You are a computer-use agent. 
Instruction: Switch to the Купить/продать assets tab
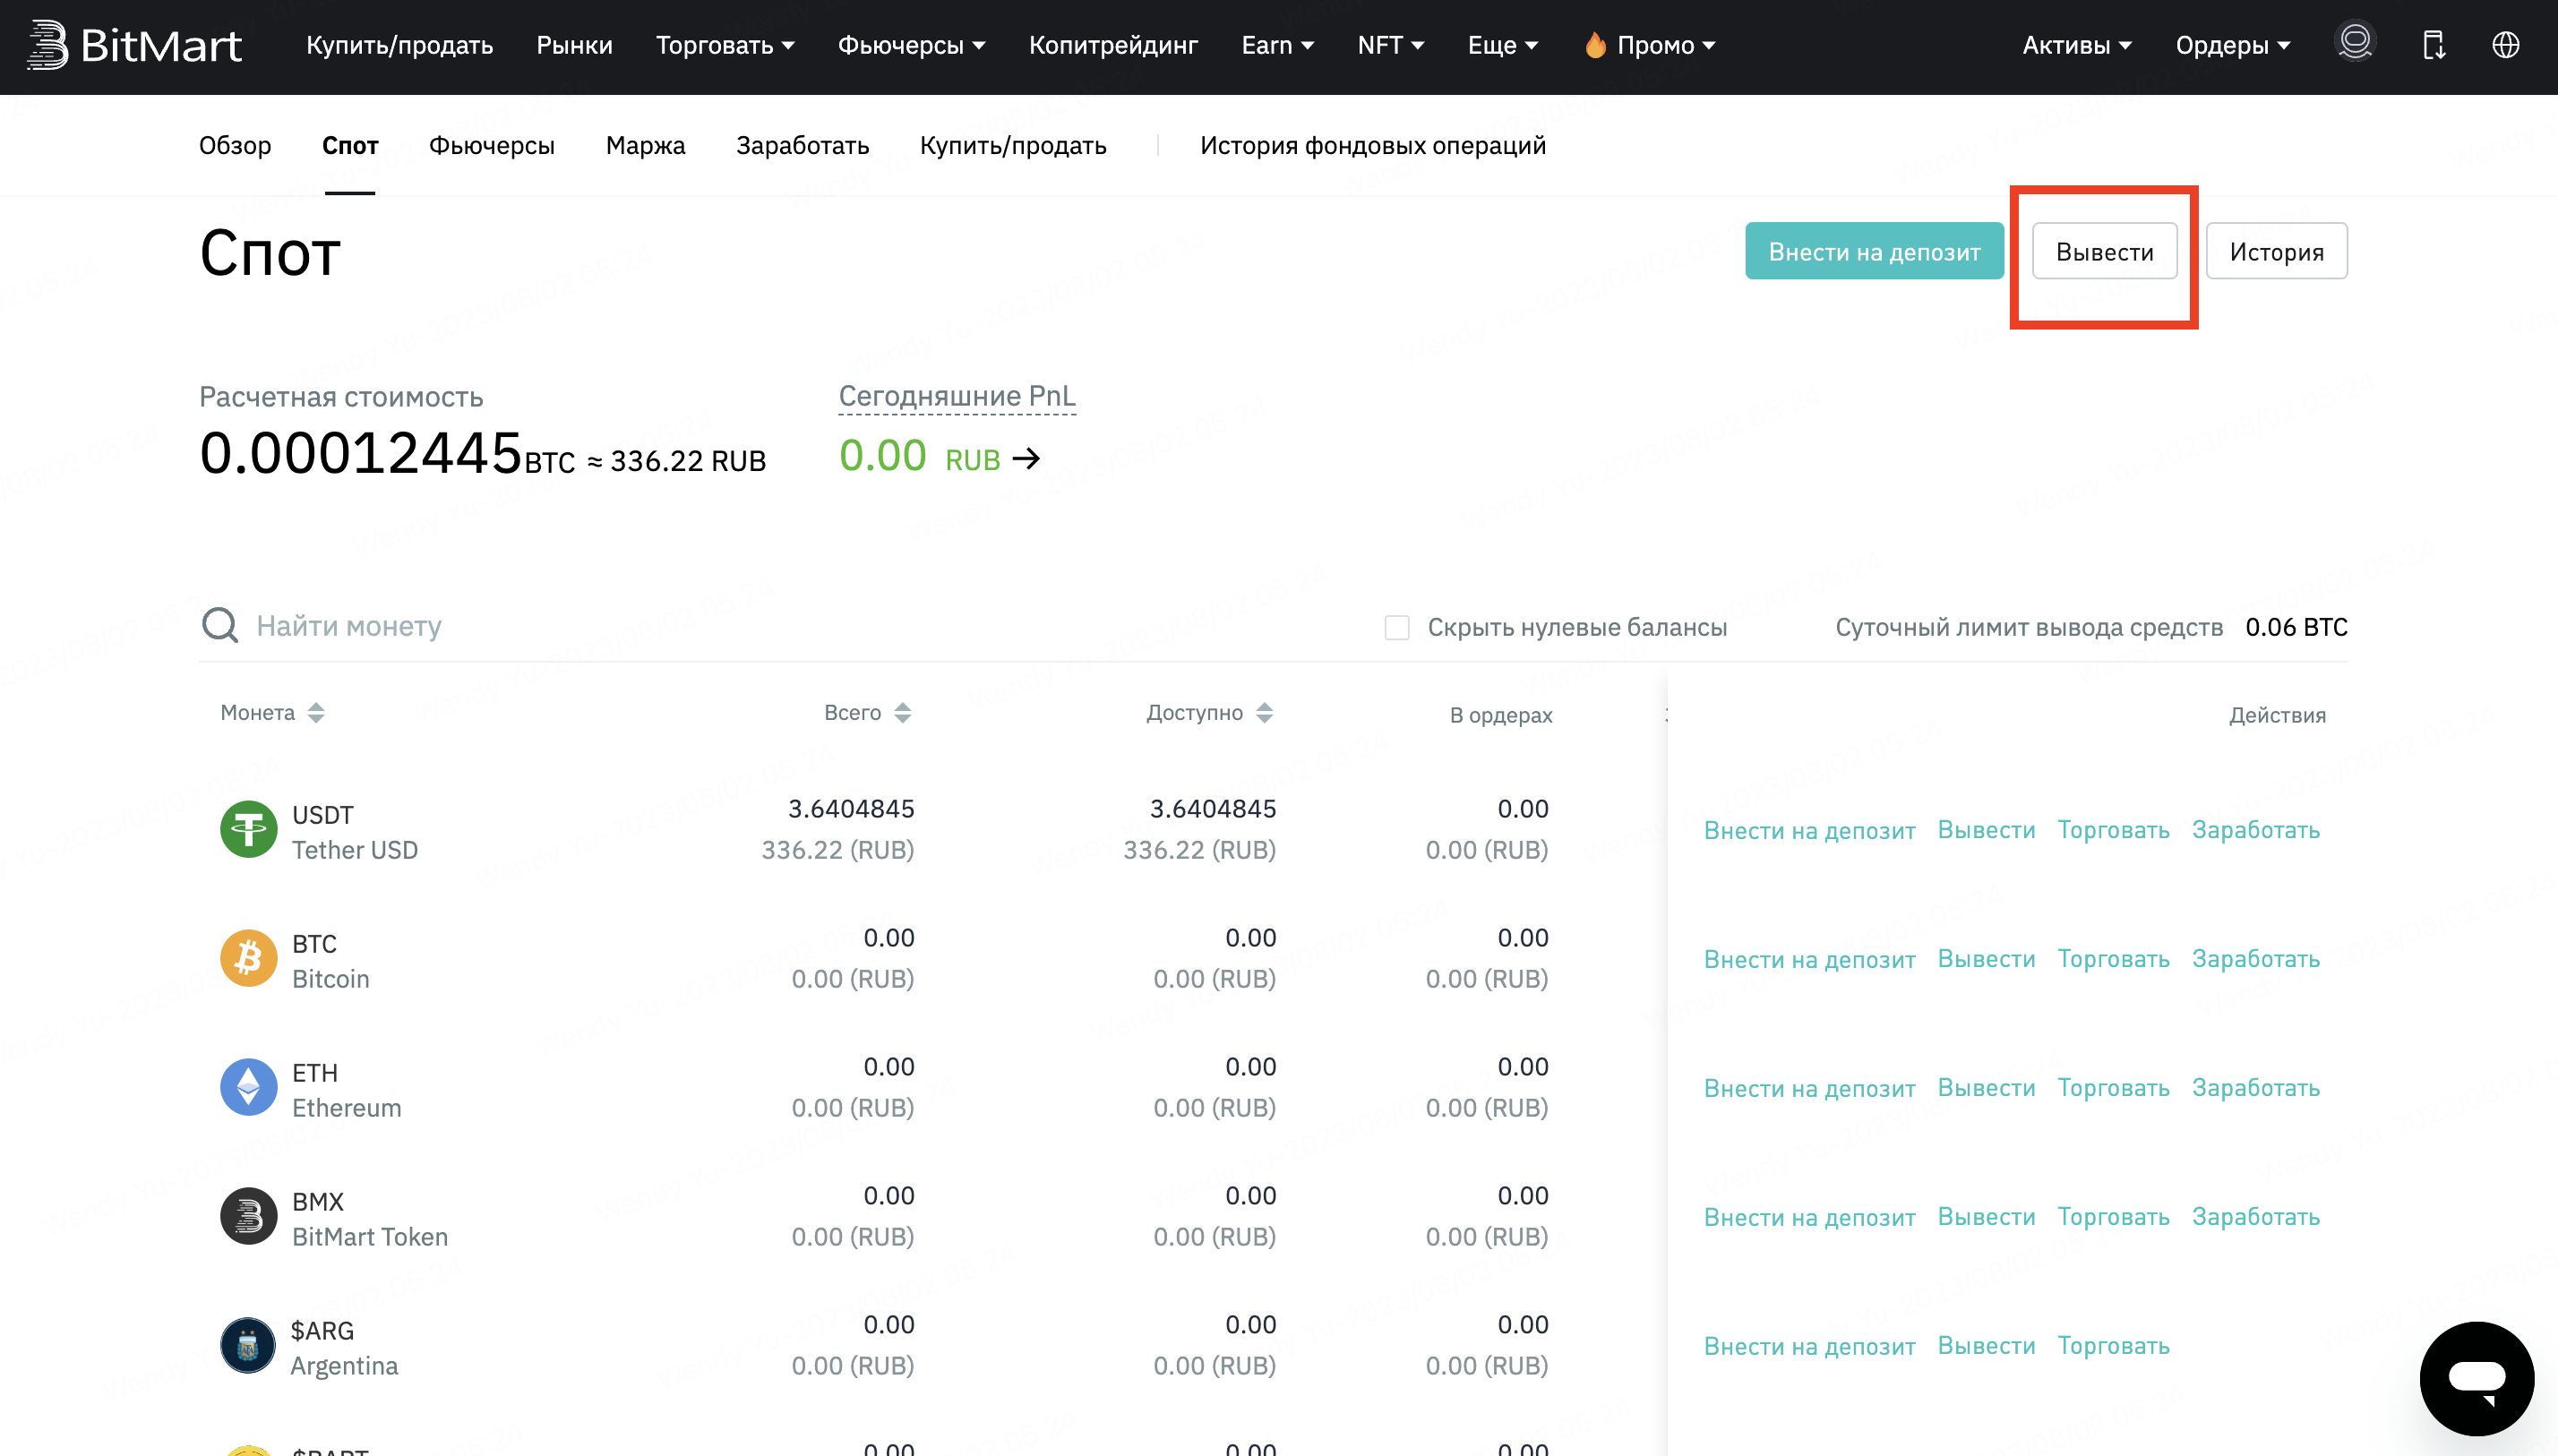tap(1013, 145)
